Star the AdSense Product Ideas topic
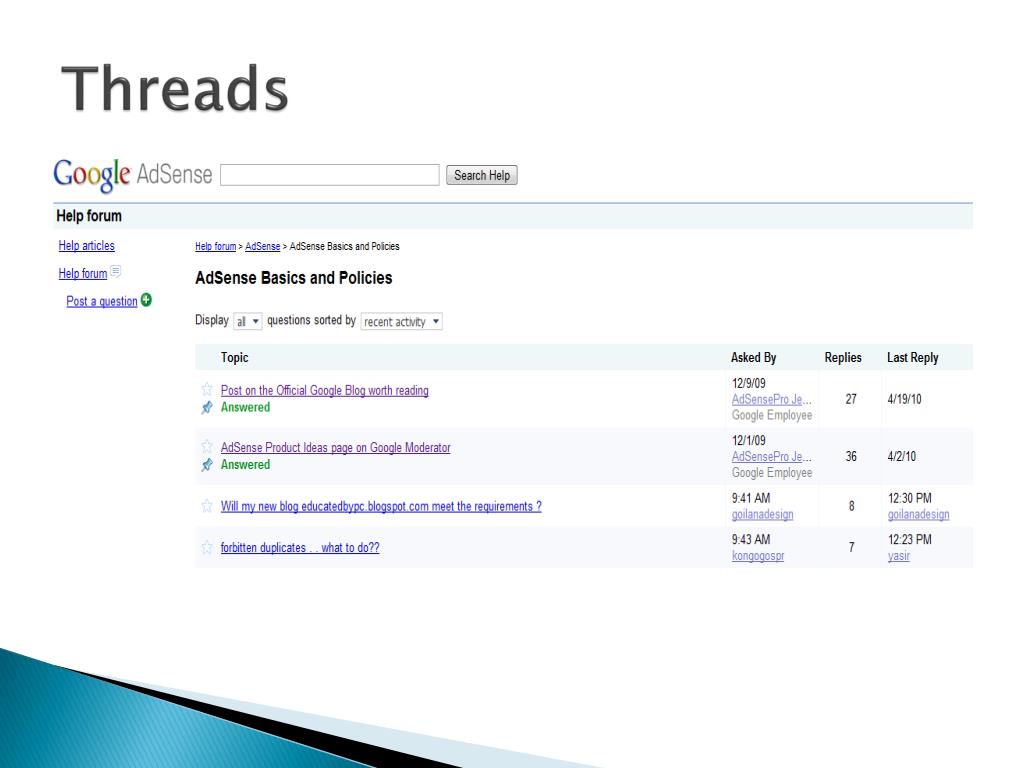 [x=207, y=447]
